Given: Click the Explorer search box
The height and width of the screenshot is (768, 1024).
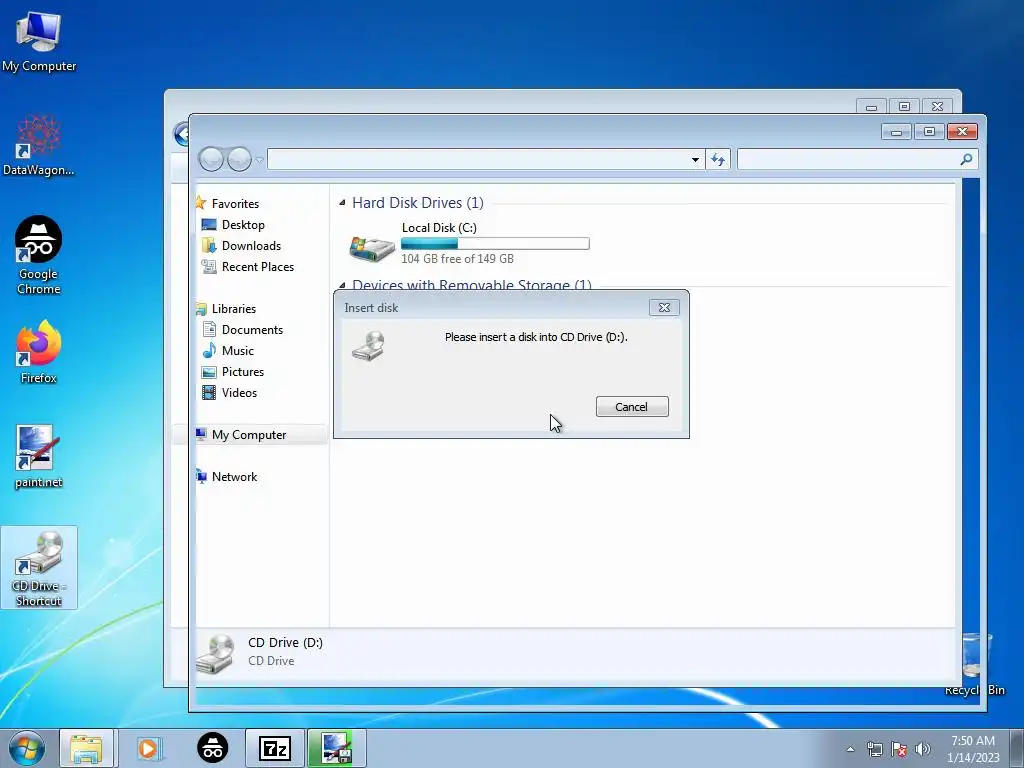Looking at the screenshot, I should tap(857, 159).
